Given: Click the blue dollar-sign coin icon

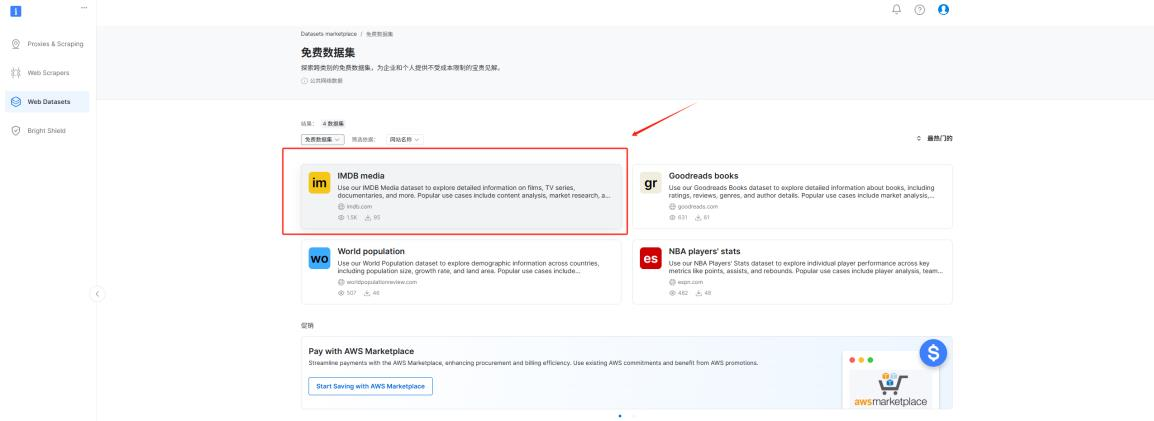Looking at the screenshot, I should click(x=933, y=353).
